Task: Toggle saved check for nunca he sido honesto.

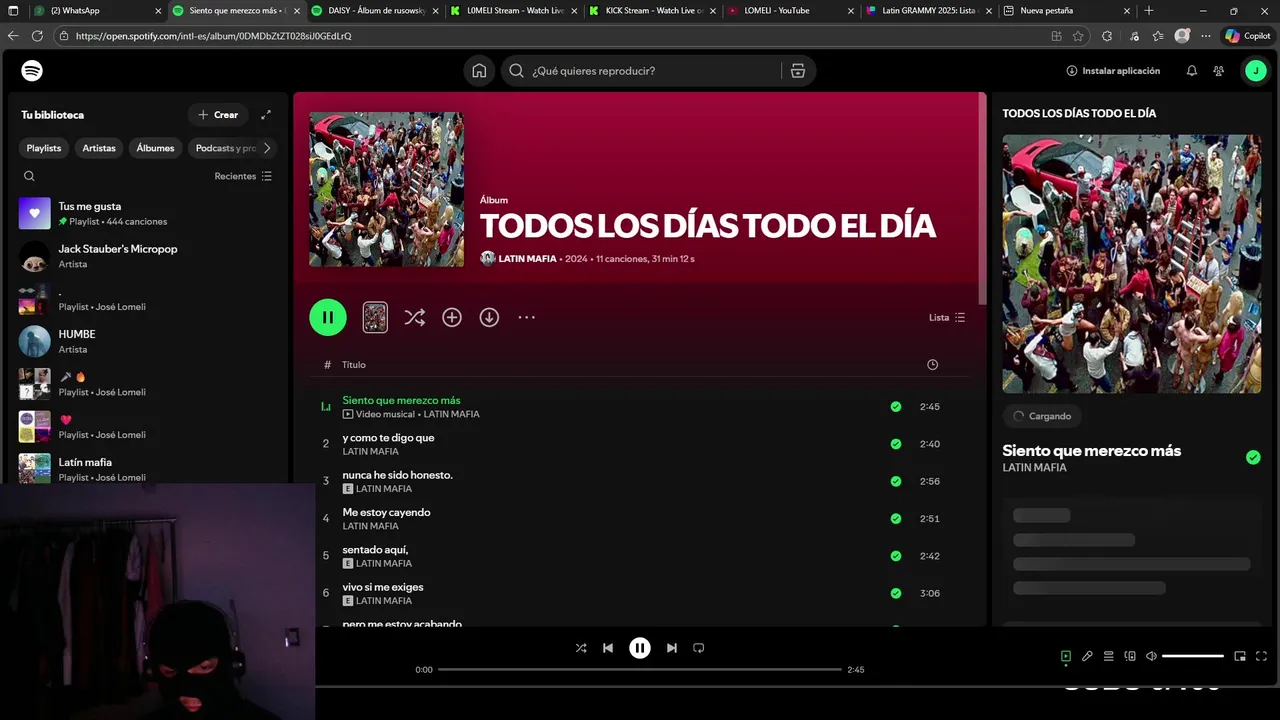Action: point(896,481)
